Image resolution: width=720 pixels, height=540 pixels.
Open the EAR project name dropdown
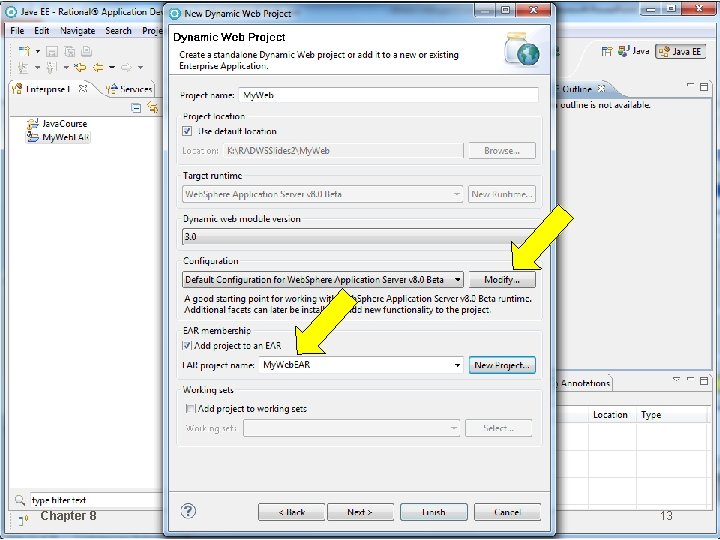457,366
